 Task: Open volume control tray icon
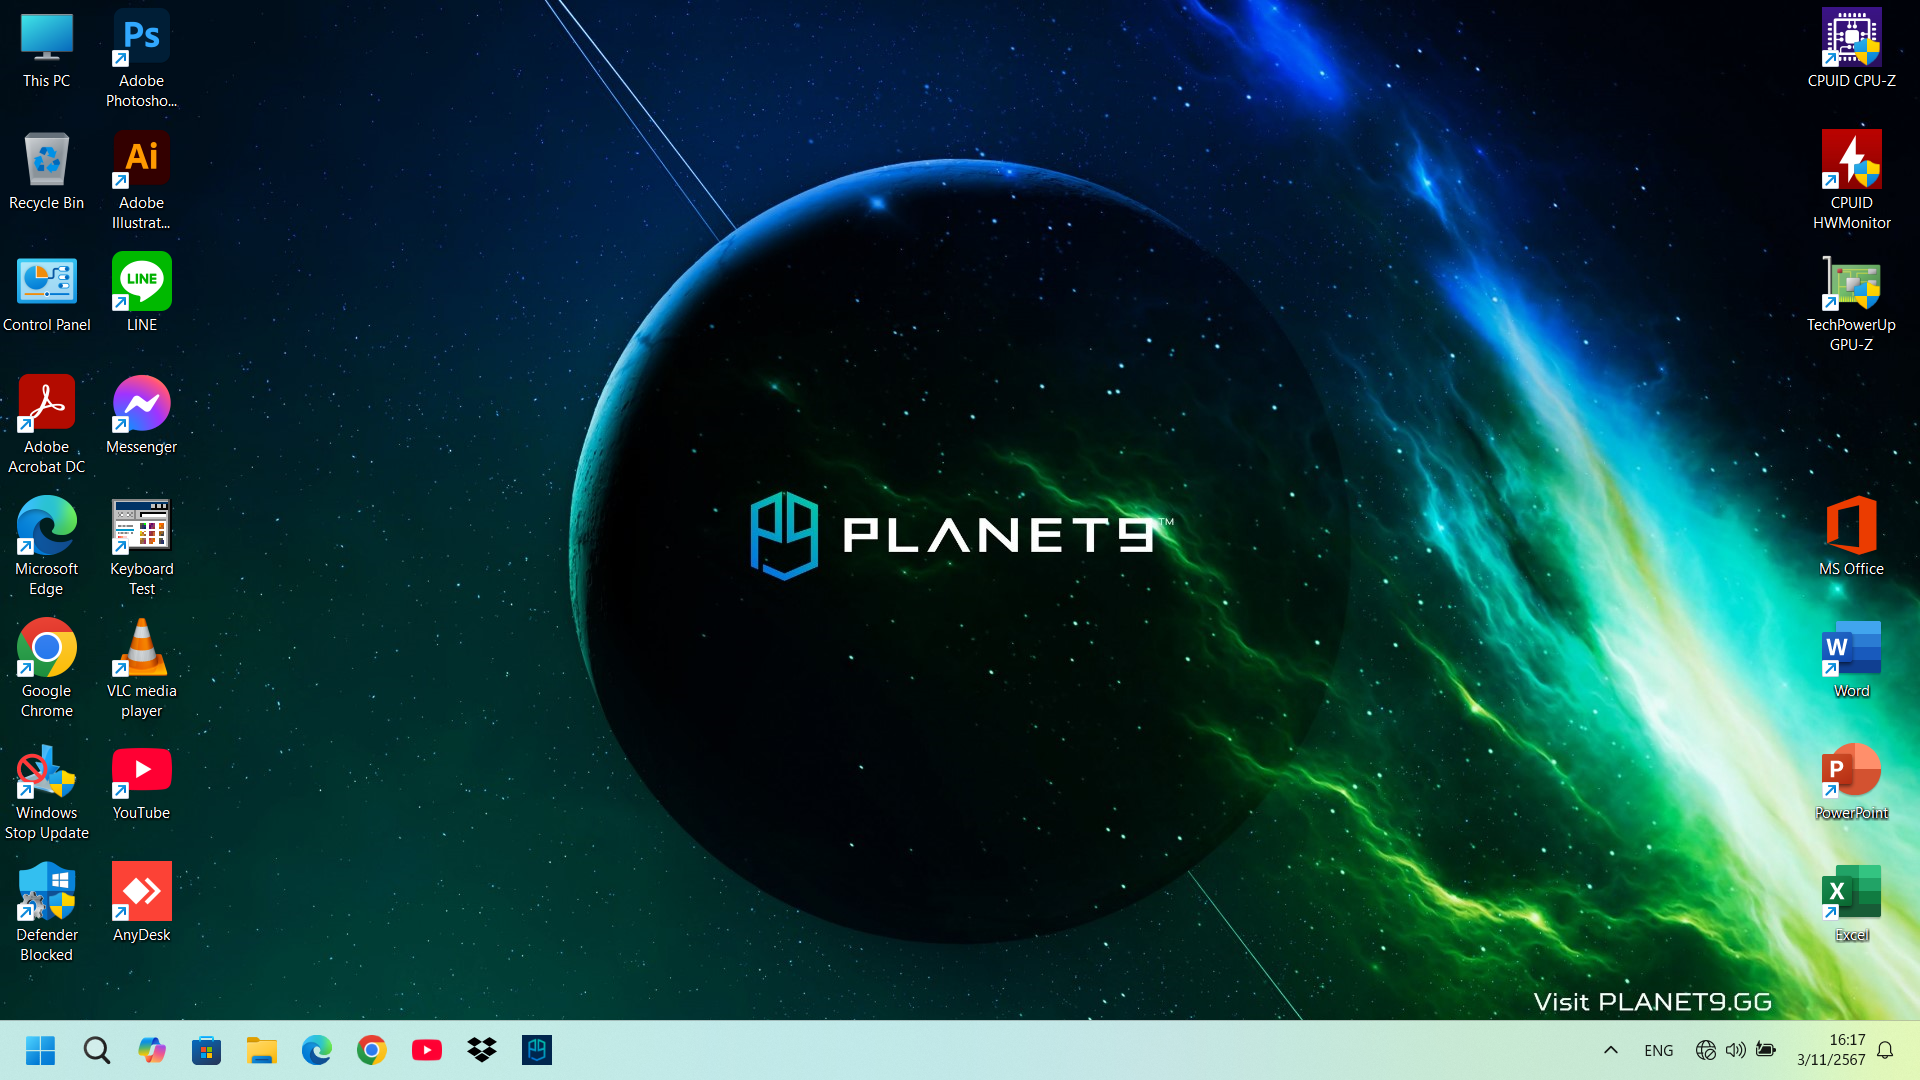(x=1736, y=1050)
